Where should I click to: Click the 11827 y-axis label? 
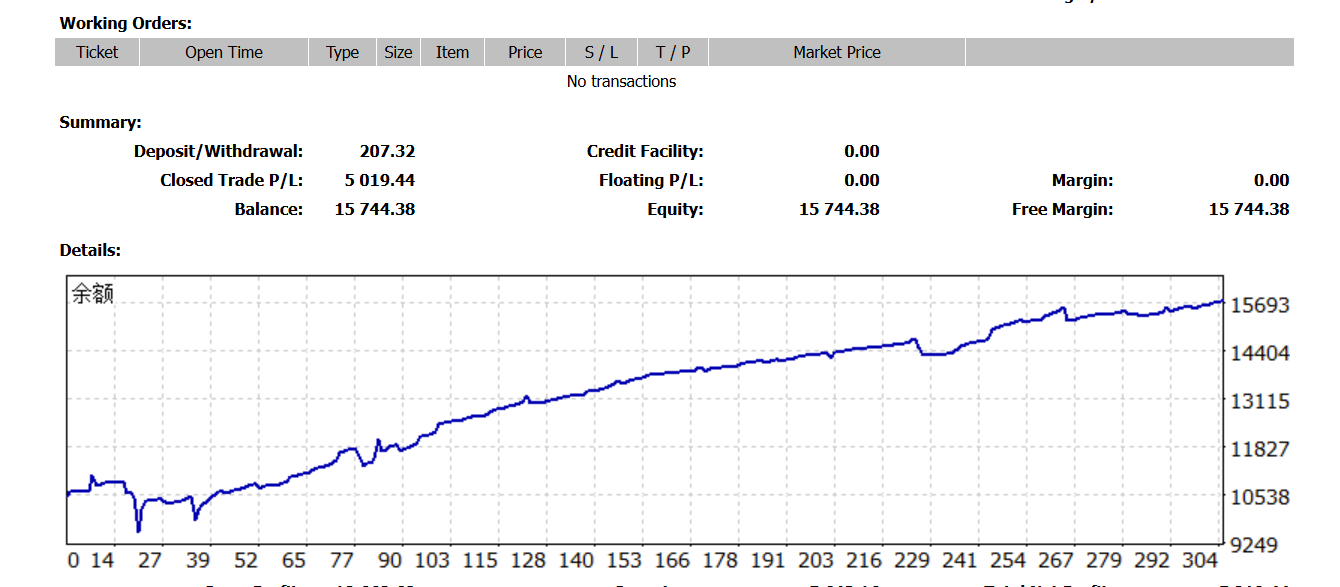[x=1260, y=449]
